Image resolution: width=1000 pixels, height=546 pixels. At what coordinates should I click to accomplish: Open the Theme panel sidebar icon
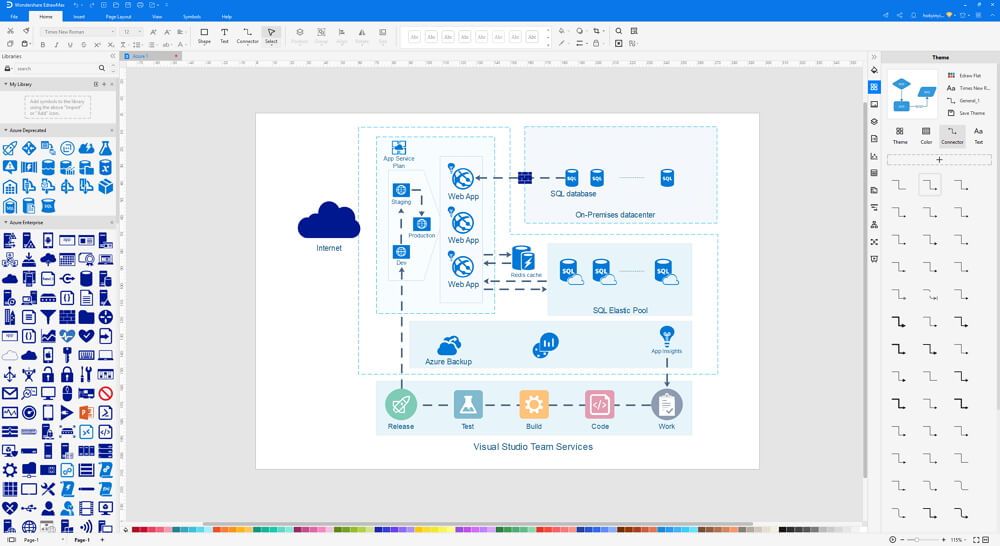pyautogui.click(x=874, y=87)
